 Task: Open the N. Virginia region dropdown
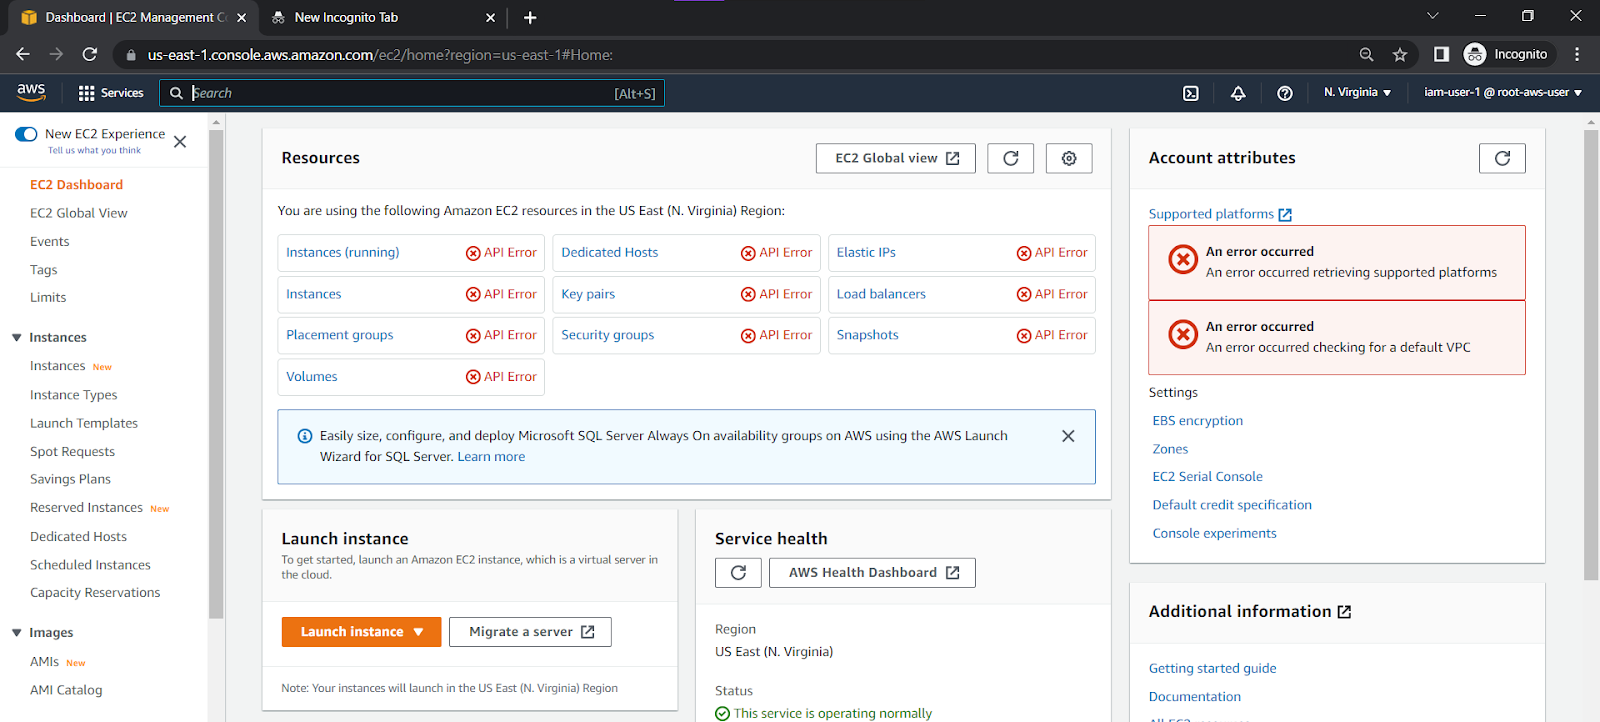(x=1357, y=92)
